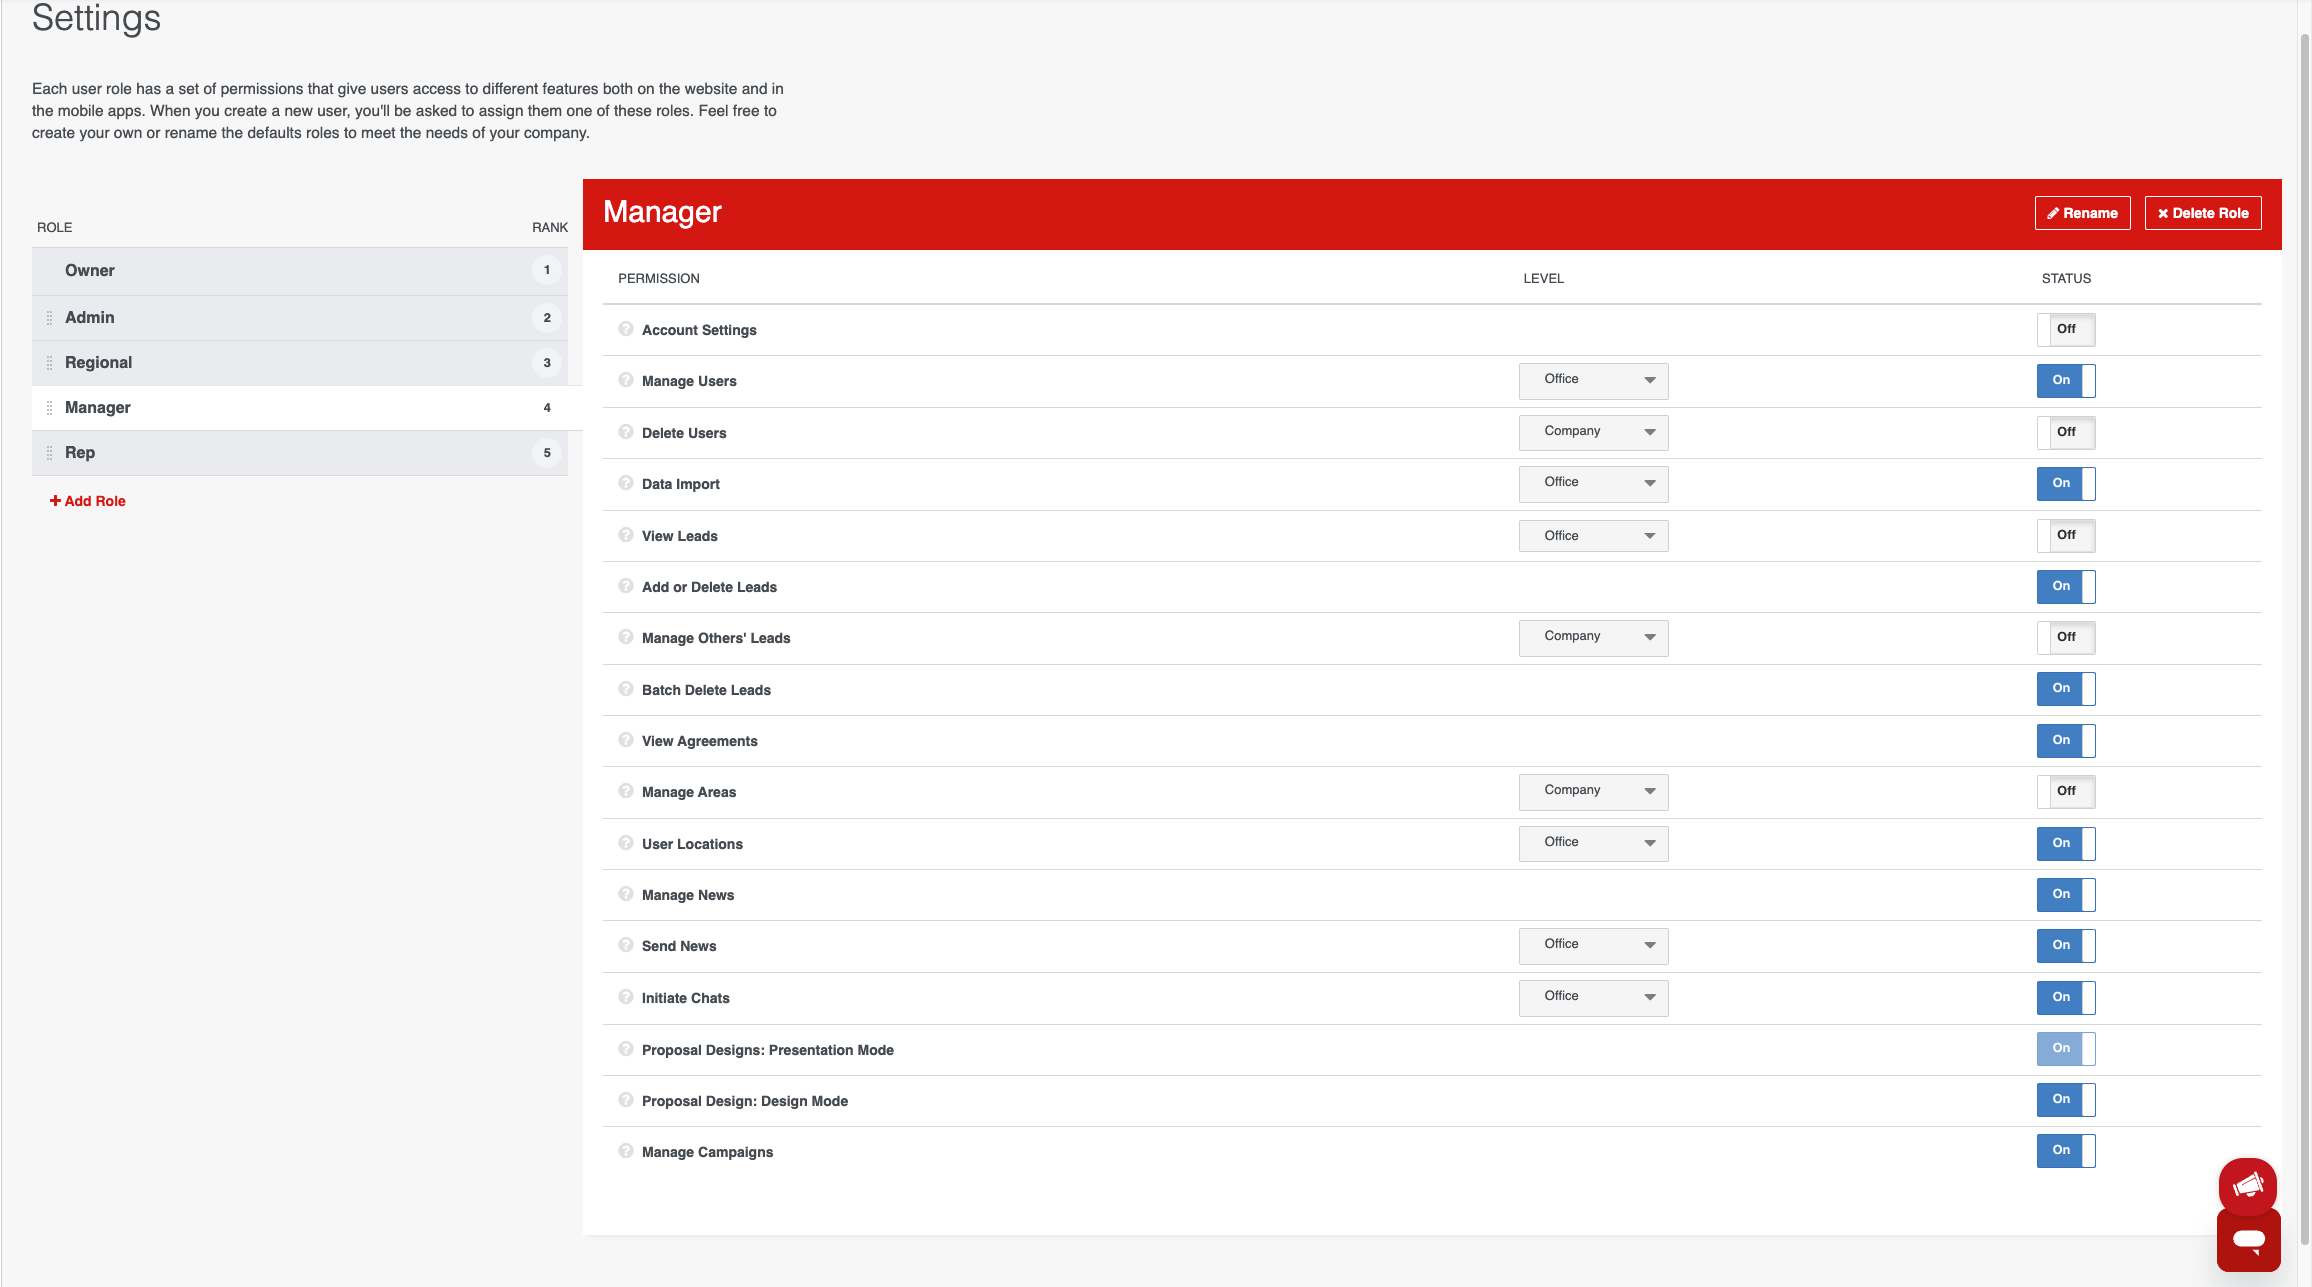This screenshot has width=2312, height=1287.
Task: Click help icon beside Initiate Chats
Action: point(626,997)
